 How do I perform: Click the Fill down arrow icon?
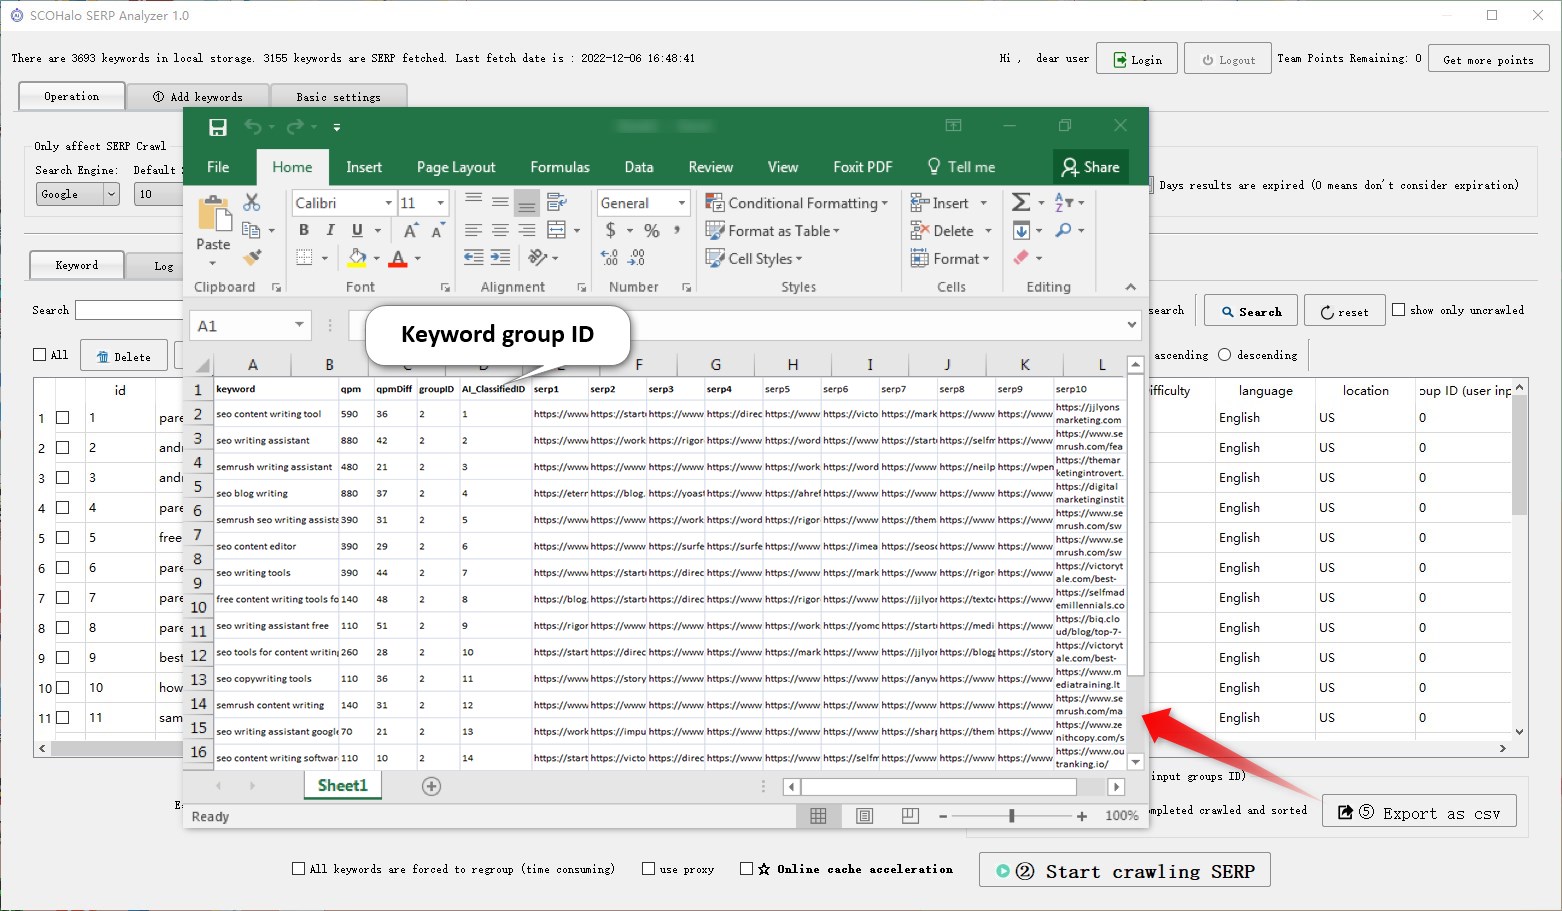point(1021,230)
